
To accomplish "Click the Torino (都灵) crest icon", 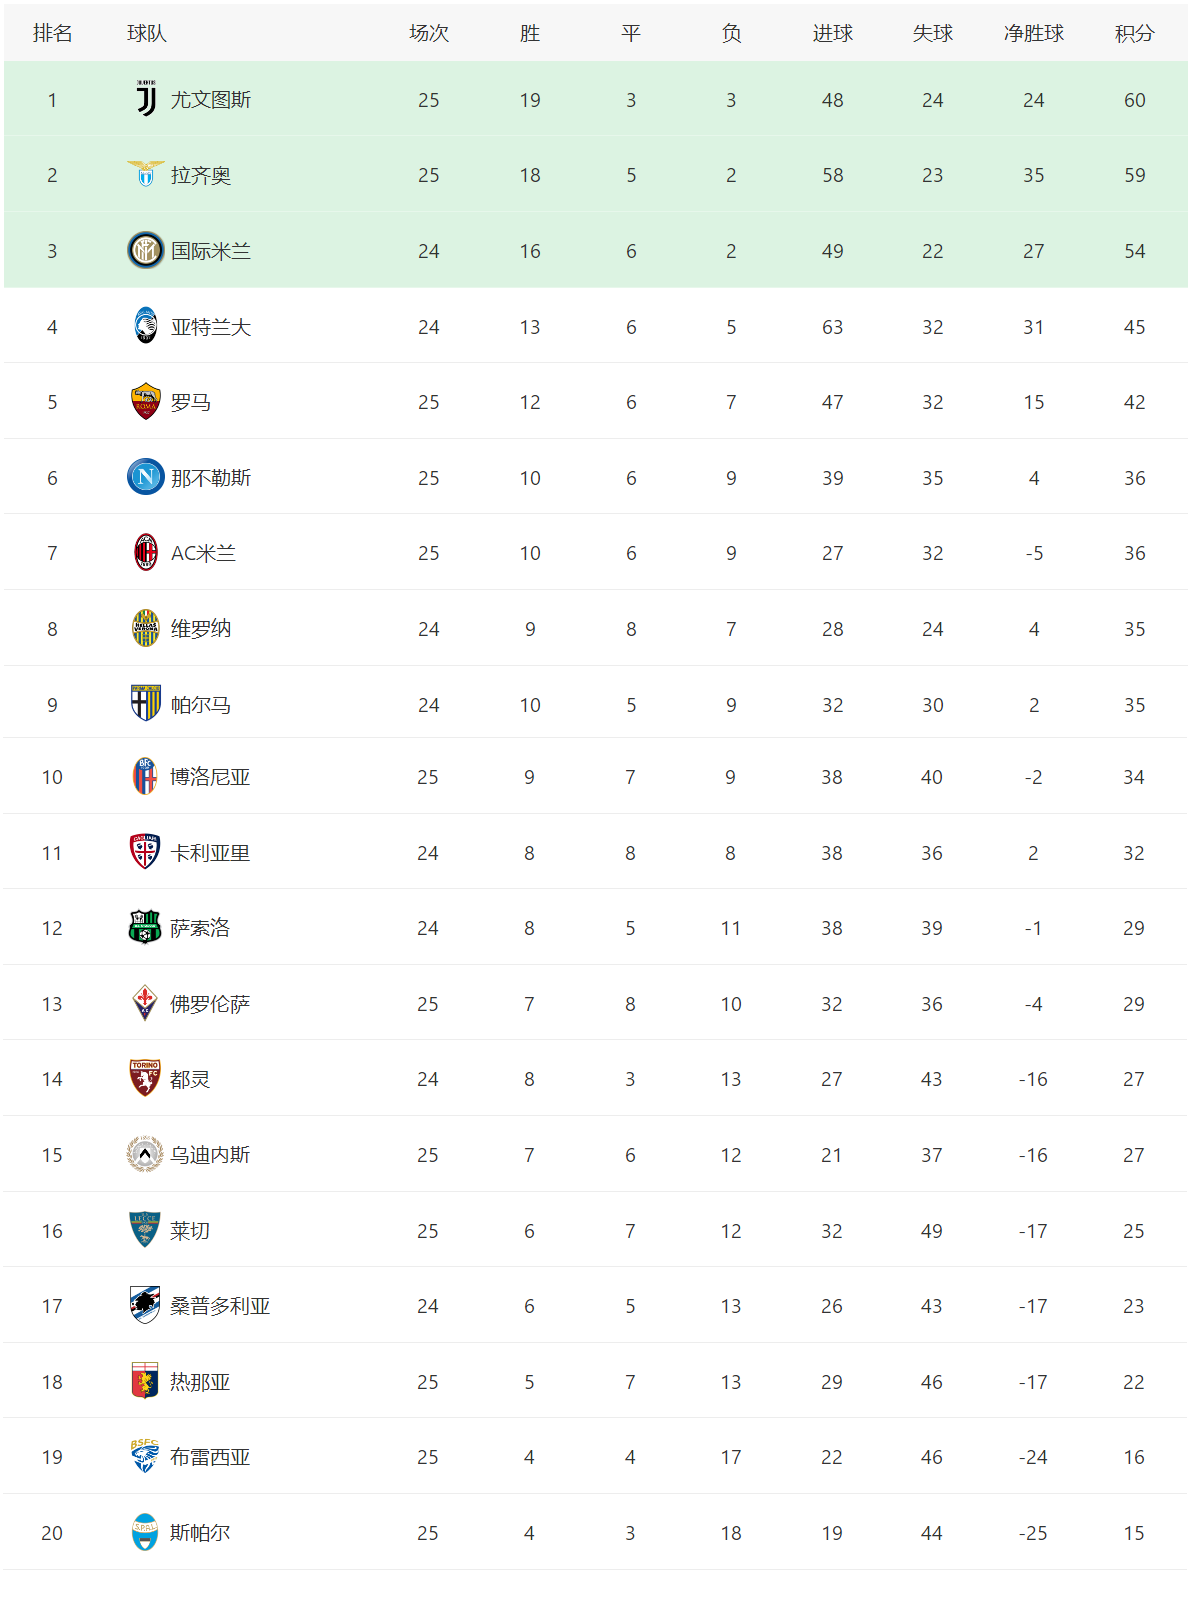I will coord(145,1079).
